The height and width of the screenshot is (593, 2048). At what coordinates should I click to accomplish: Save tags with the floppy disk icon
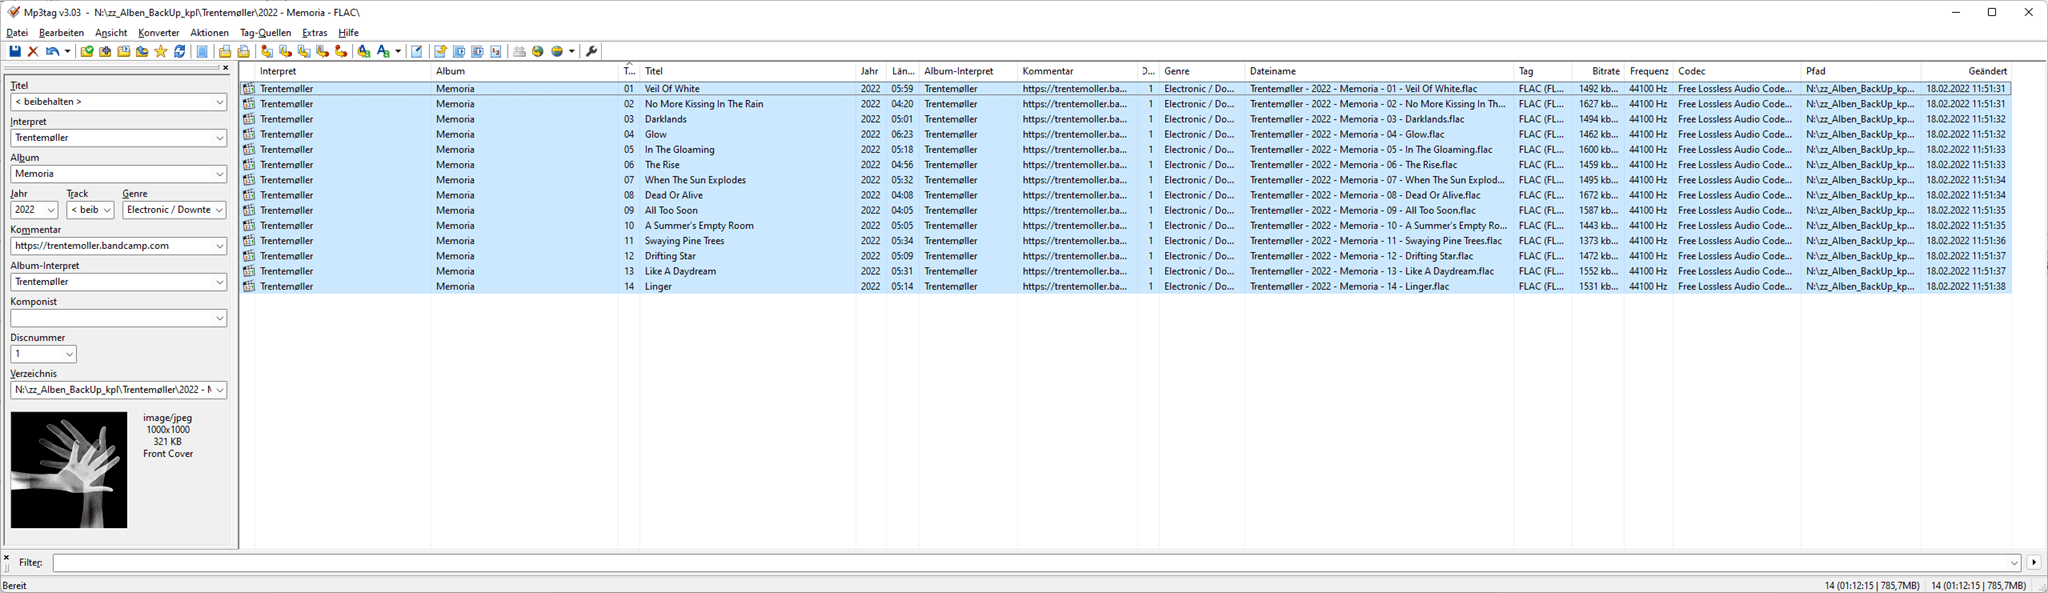tap(15, 51)
